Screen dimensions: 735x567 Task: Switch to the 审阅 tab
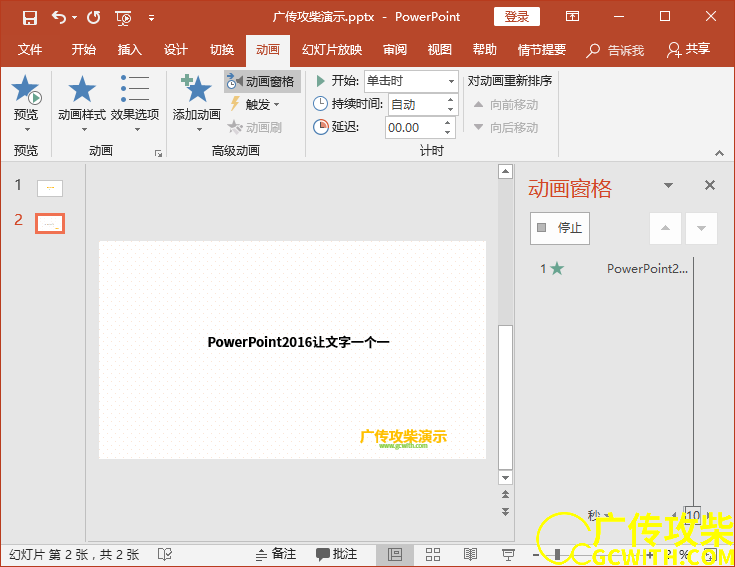(395, 50)
